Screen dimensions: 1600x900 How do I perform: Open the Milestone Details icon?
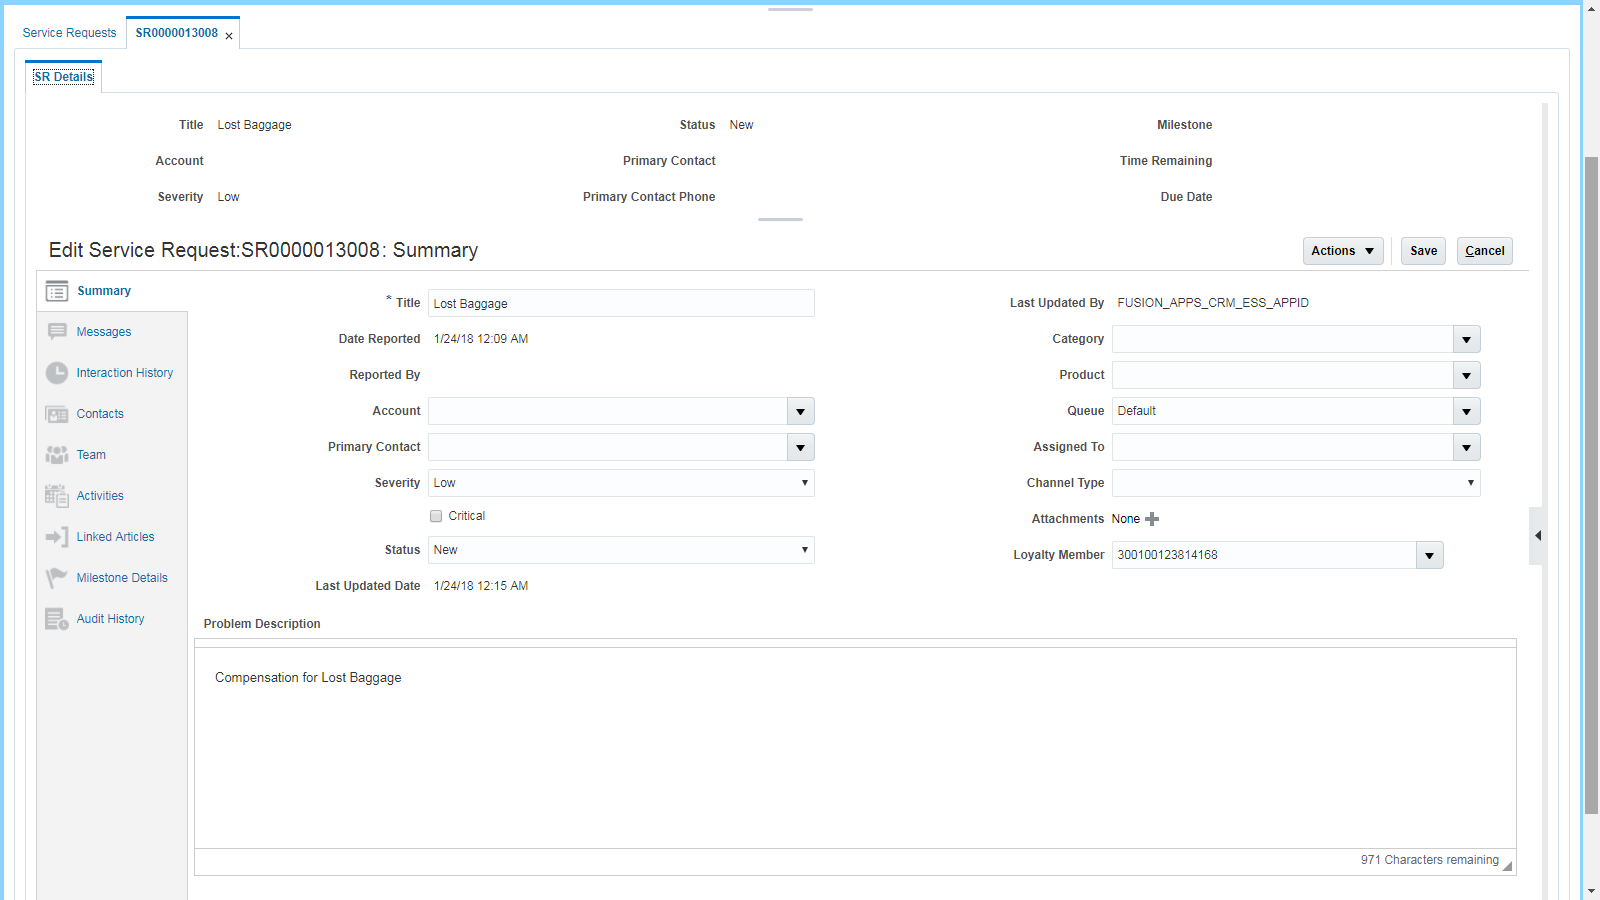[57, 577]
